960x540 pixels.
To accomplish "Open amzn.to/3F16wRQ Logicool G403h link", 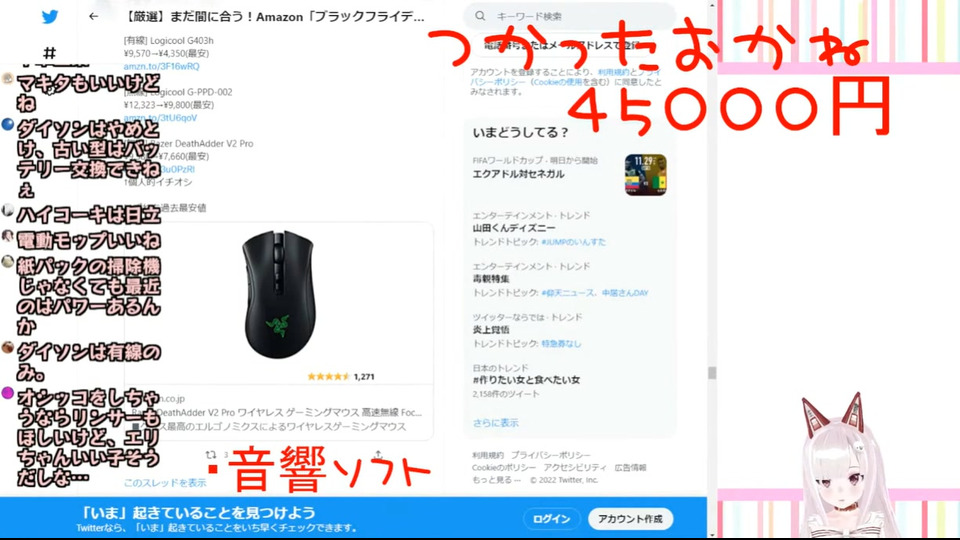I will tap(161, 66).
